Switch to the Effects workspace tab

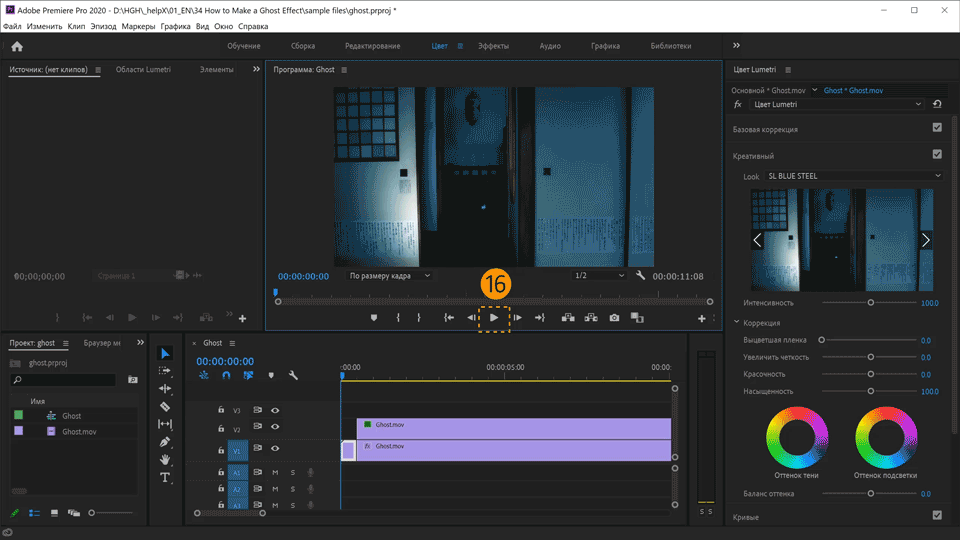click(493, 46)
